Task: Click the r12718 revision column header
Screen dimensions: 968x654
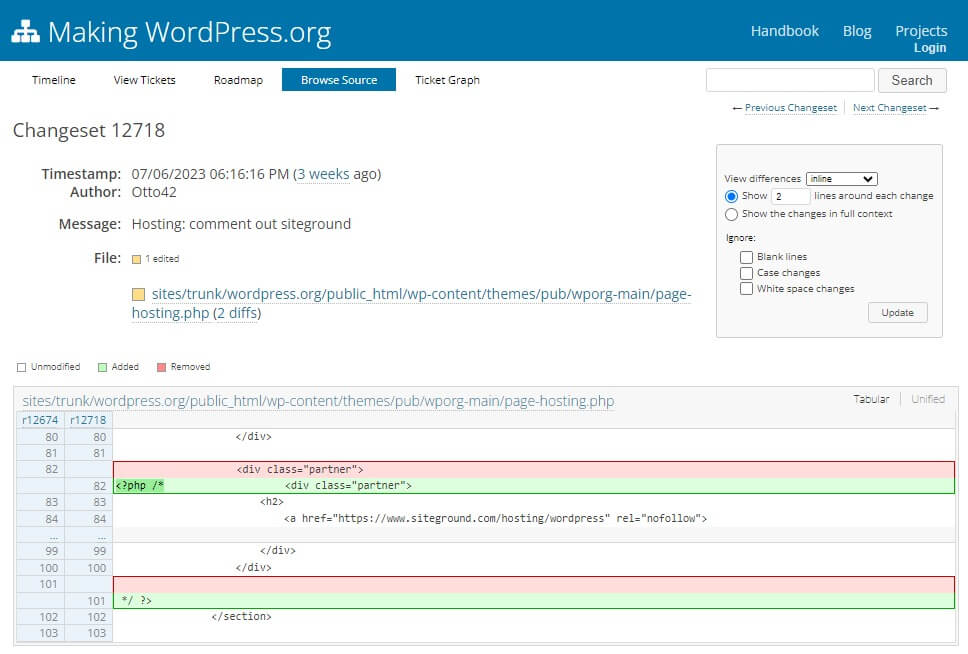Action: click(88, 421)
